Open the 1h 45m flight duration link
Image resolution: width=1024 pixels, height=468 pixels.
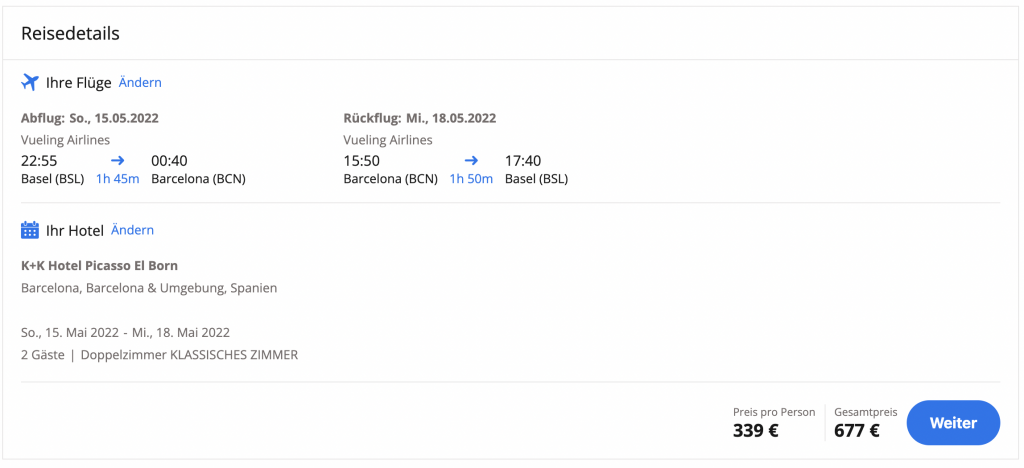coord(117,180)
